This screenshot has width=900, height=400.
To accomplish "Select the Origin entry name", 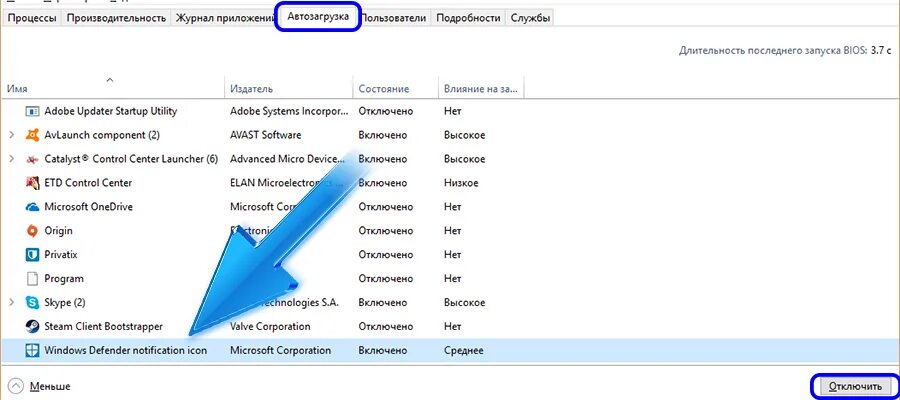I will tap(59, 231).
